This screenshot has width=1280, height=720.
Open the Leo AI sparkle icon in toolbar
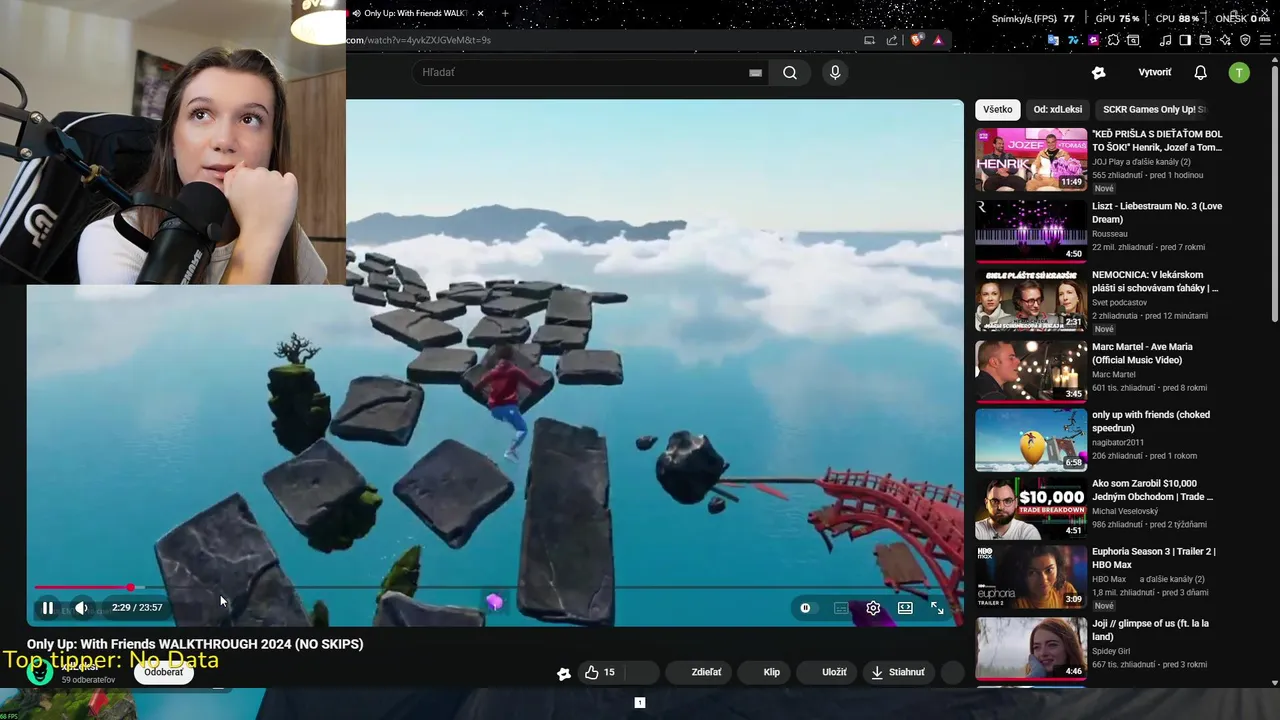[x=1225, y=40]
